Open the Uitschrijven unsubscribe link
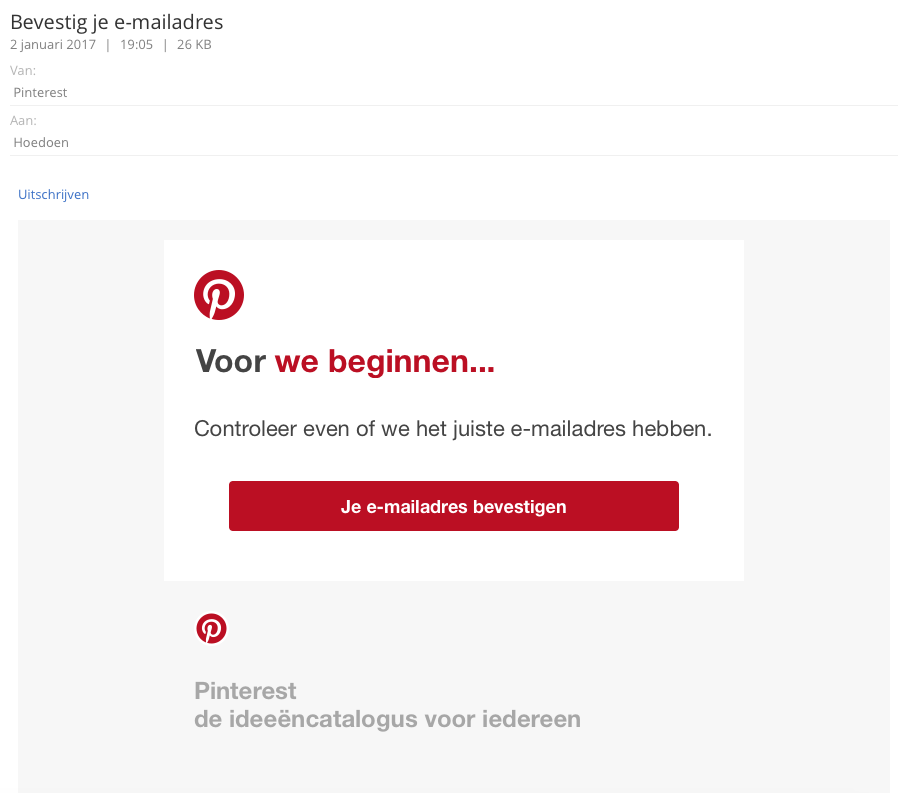Viewport: 910px width, 793px height. [53, 194]
